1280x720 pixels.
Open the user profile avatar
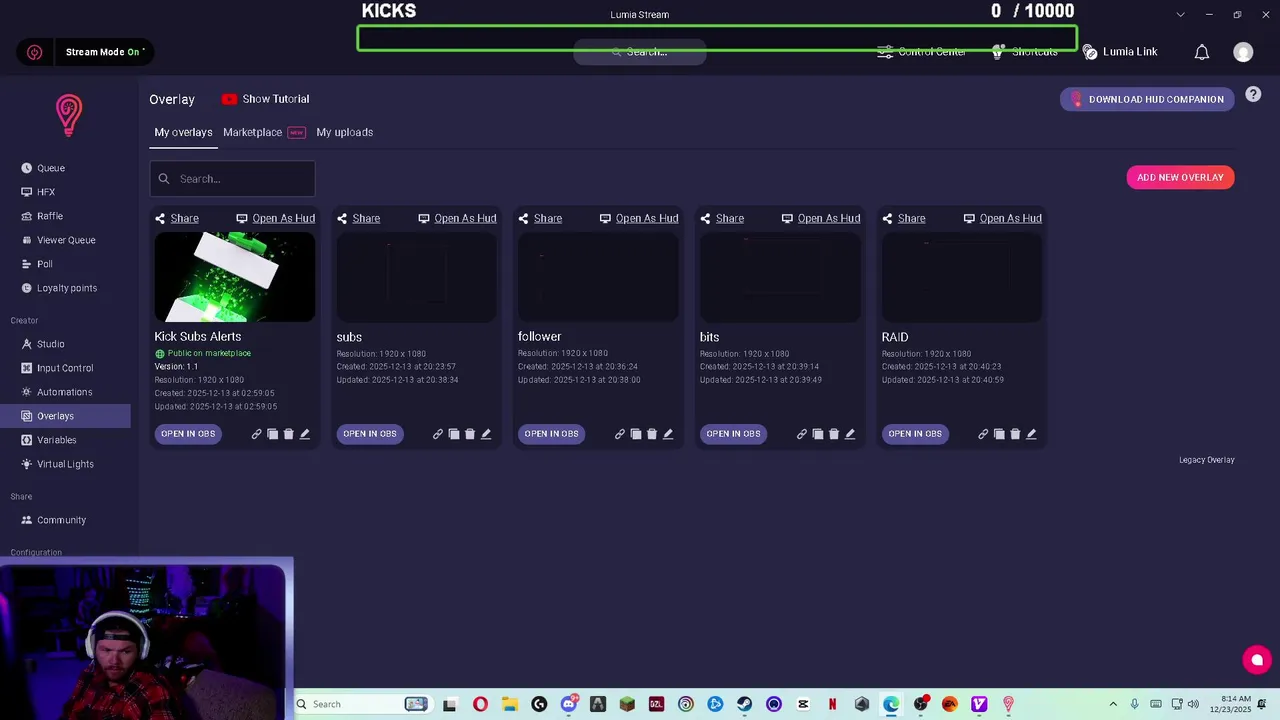1243,52
